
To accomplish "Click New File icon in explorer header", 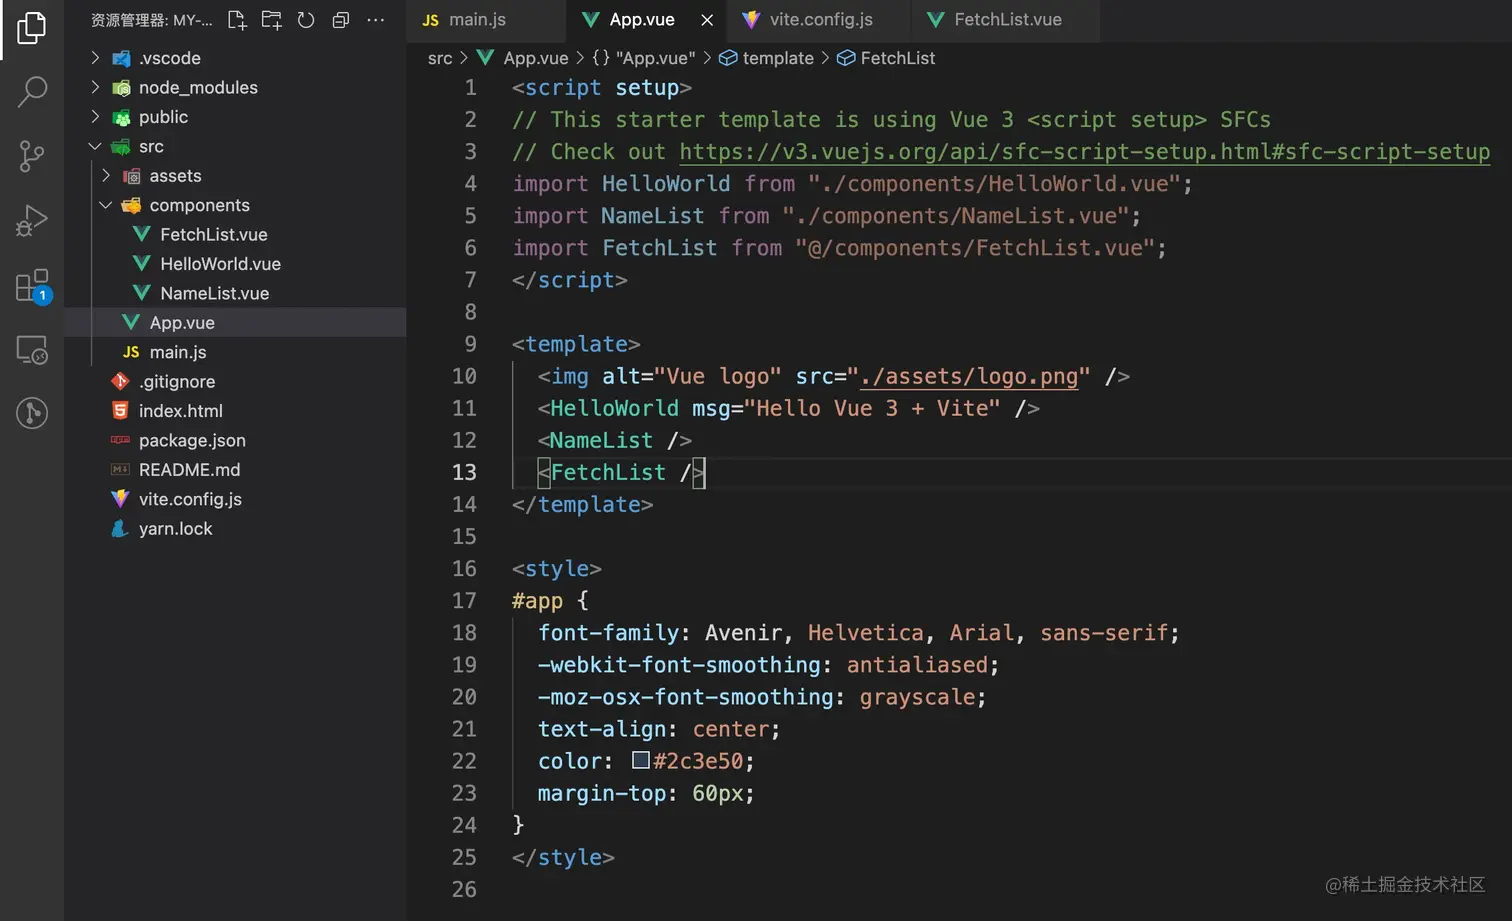I will click(237, 20).
